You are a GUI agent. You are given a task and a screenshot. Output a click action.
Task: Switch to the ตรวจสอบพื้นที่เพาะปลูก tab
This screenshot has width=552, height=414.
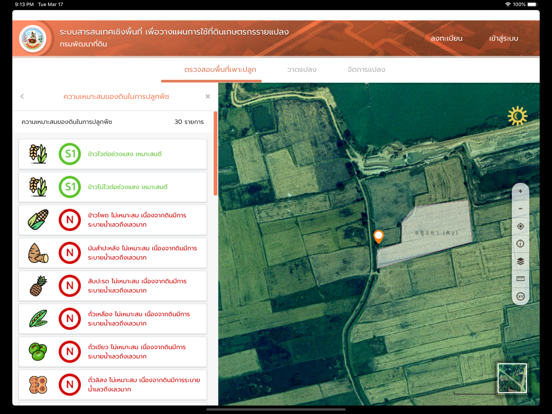point(220,70)
